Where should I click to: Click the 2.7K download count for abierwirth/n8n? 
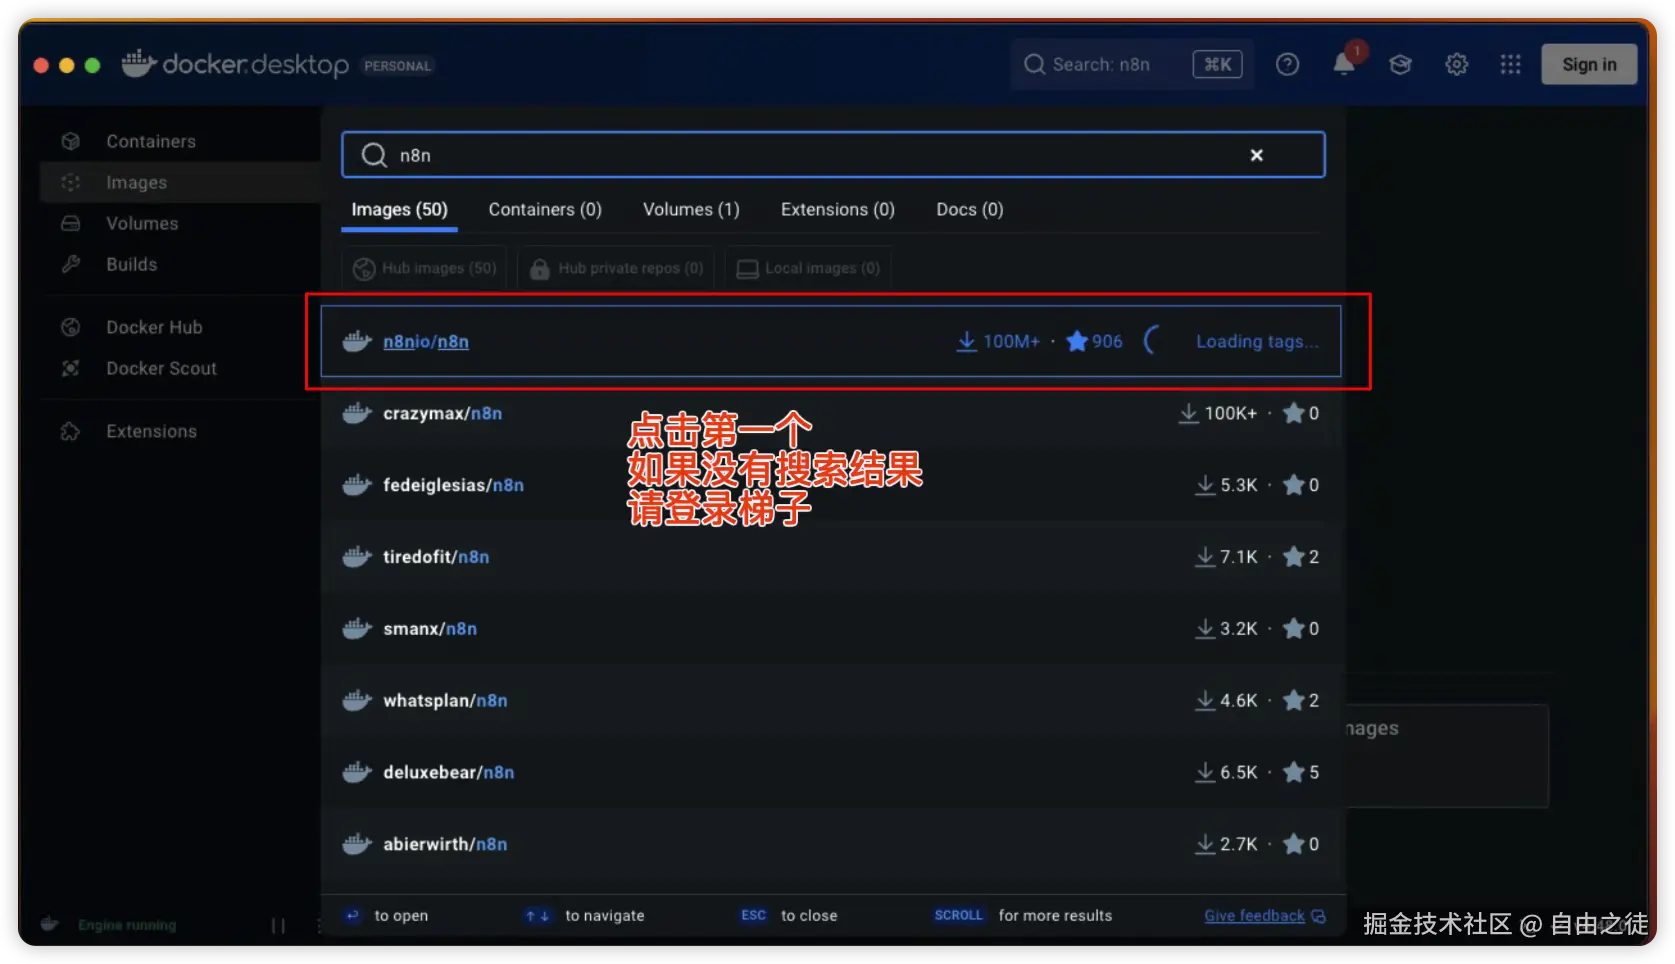tap(1238, 844)
